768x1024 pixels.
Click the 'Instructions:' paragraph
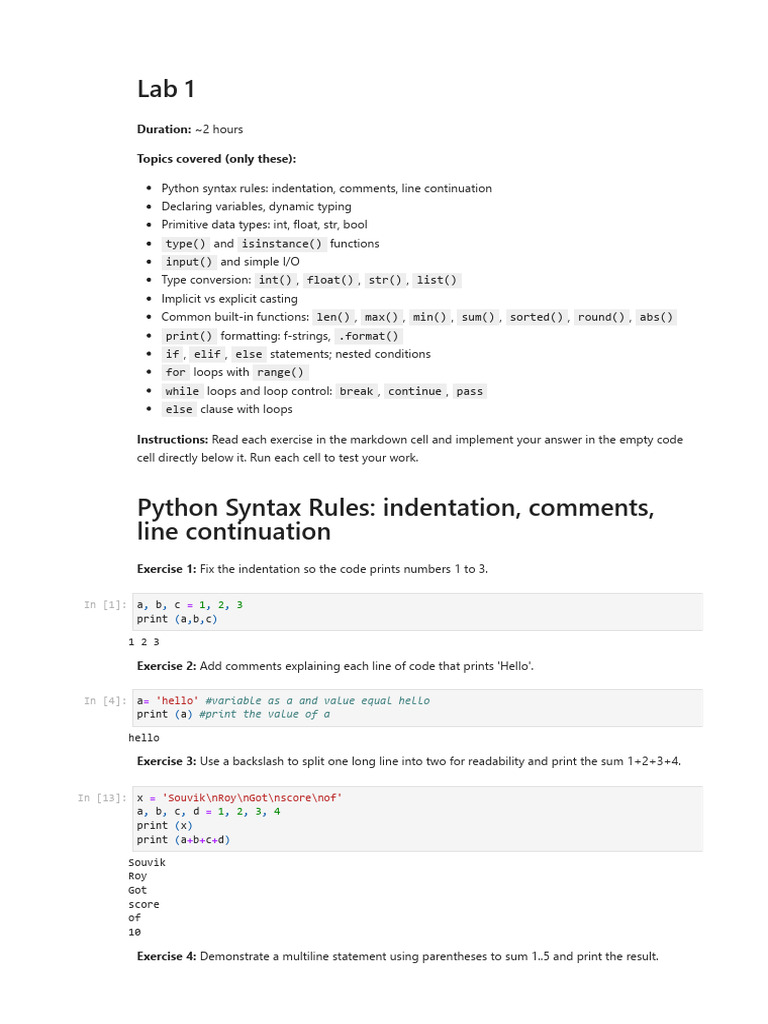click(x=409, y=449)
